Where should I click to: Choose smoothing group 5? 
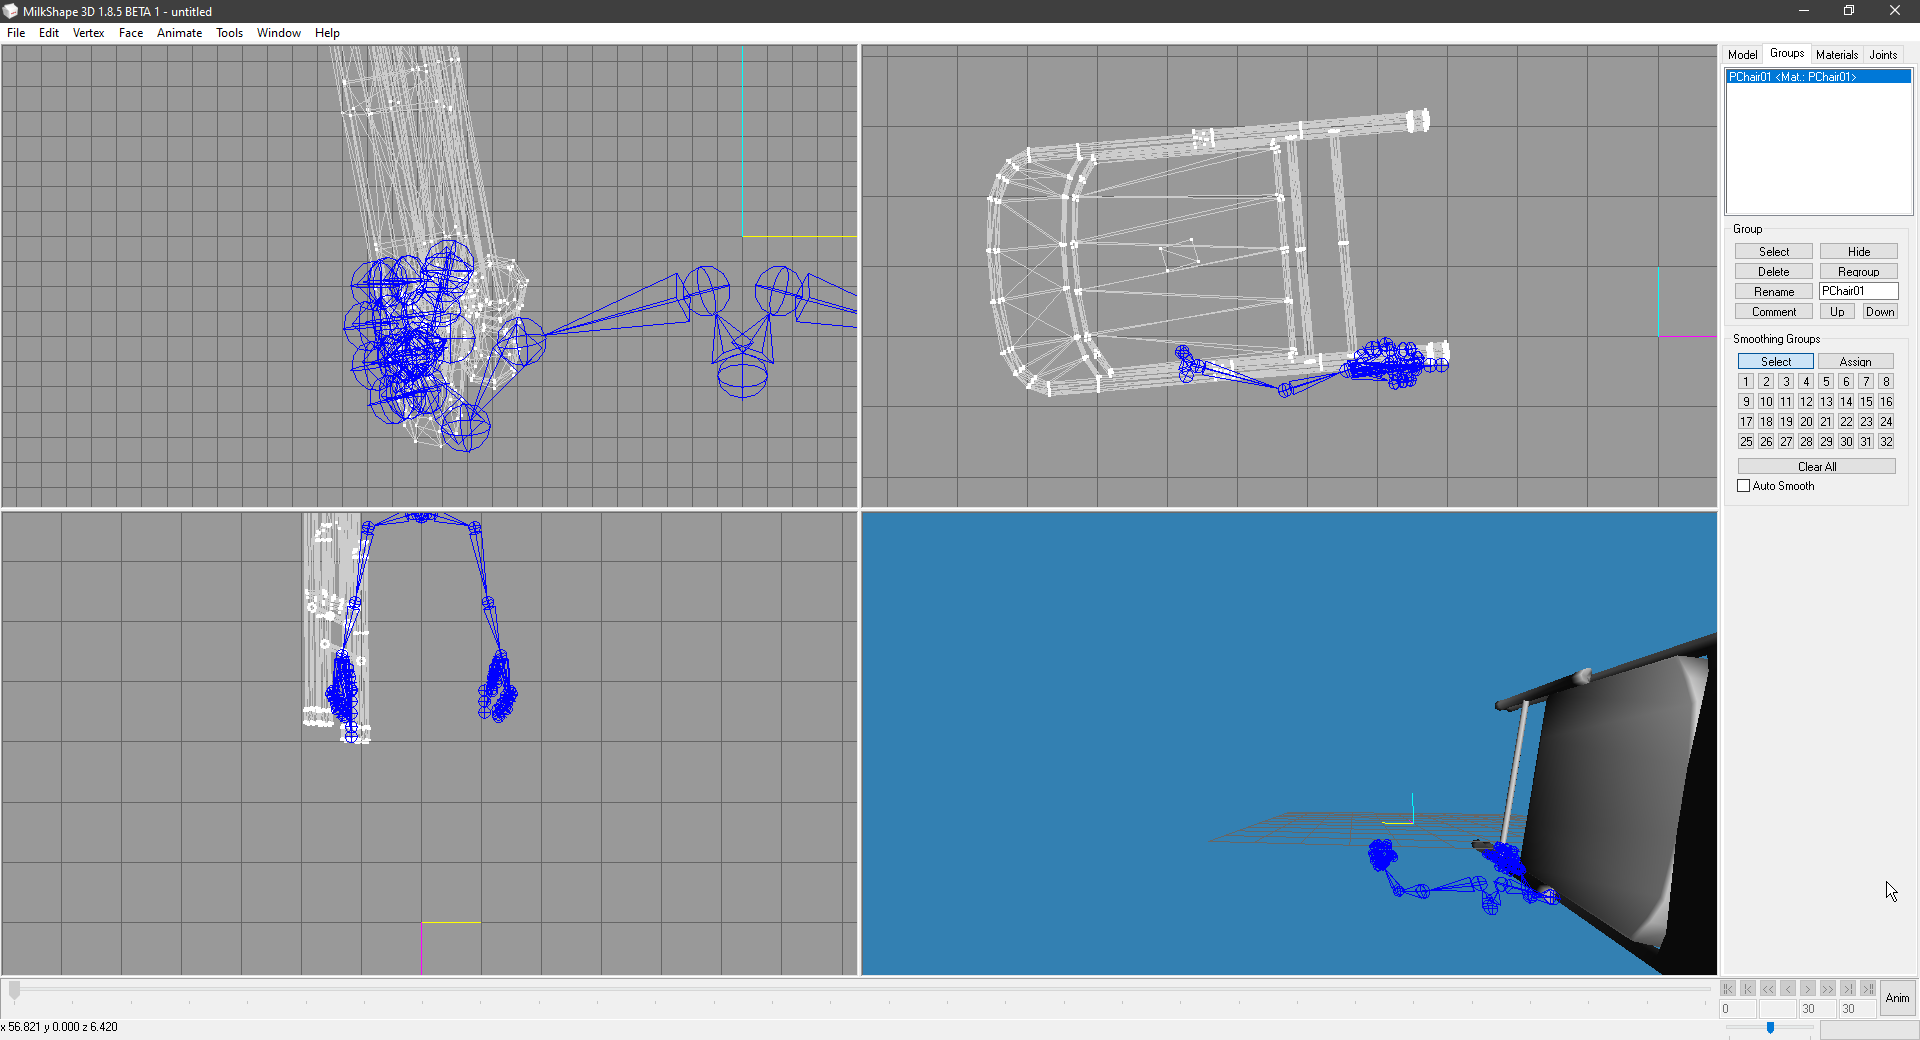click(1826, 382)
